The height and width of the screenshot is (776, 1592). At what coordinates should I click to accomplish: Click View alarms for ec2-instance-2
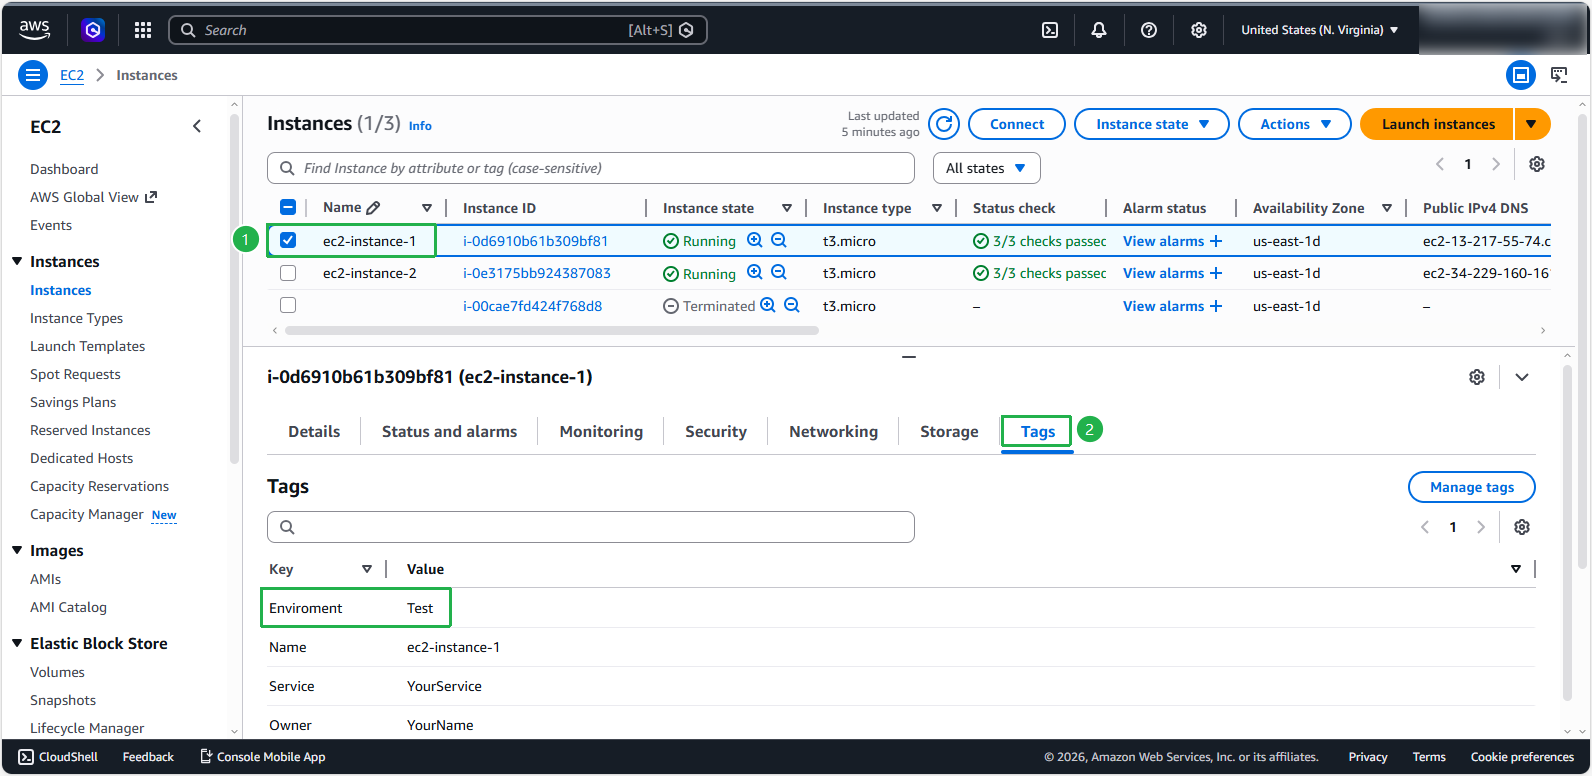click(x=1172, y=273)
